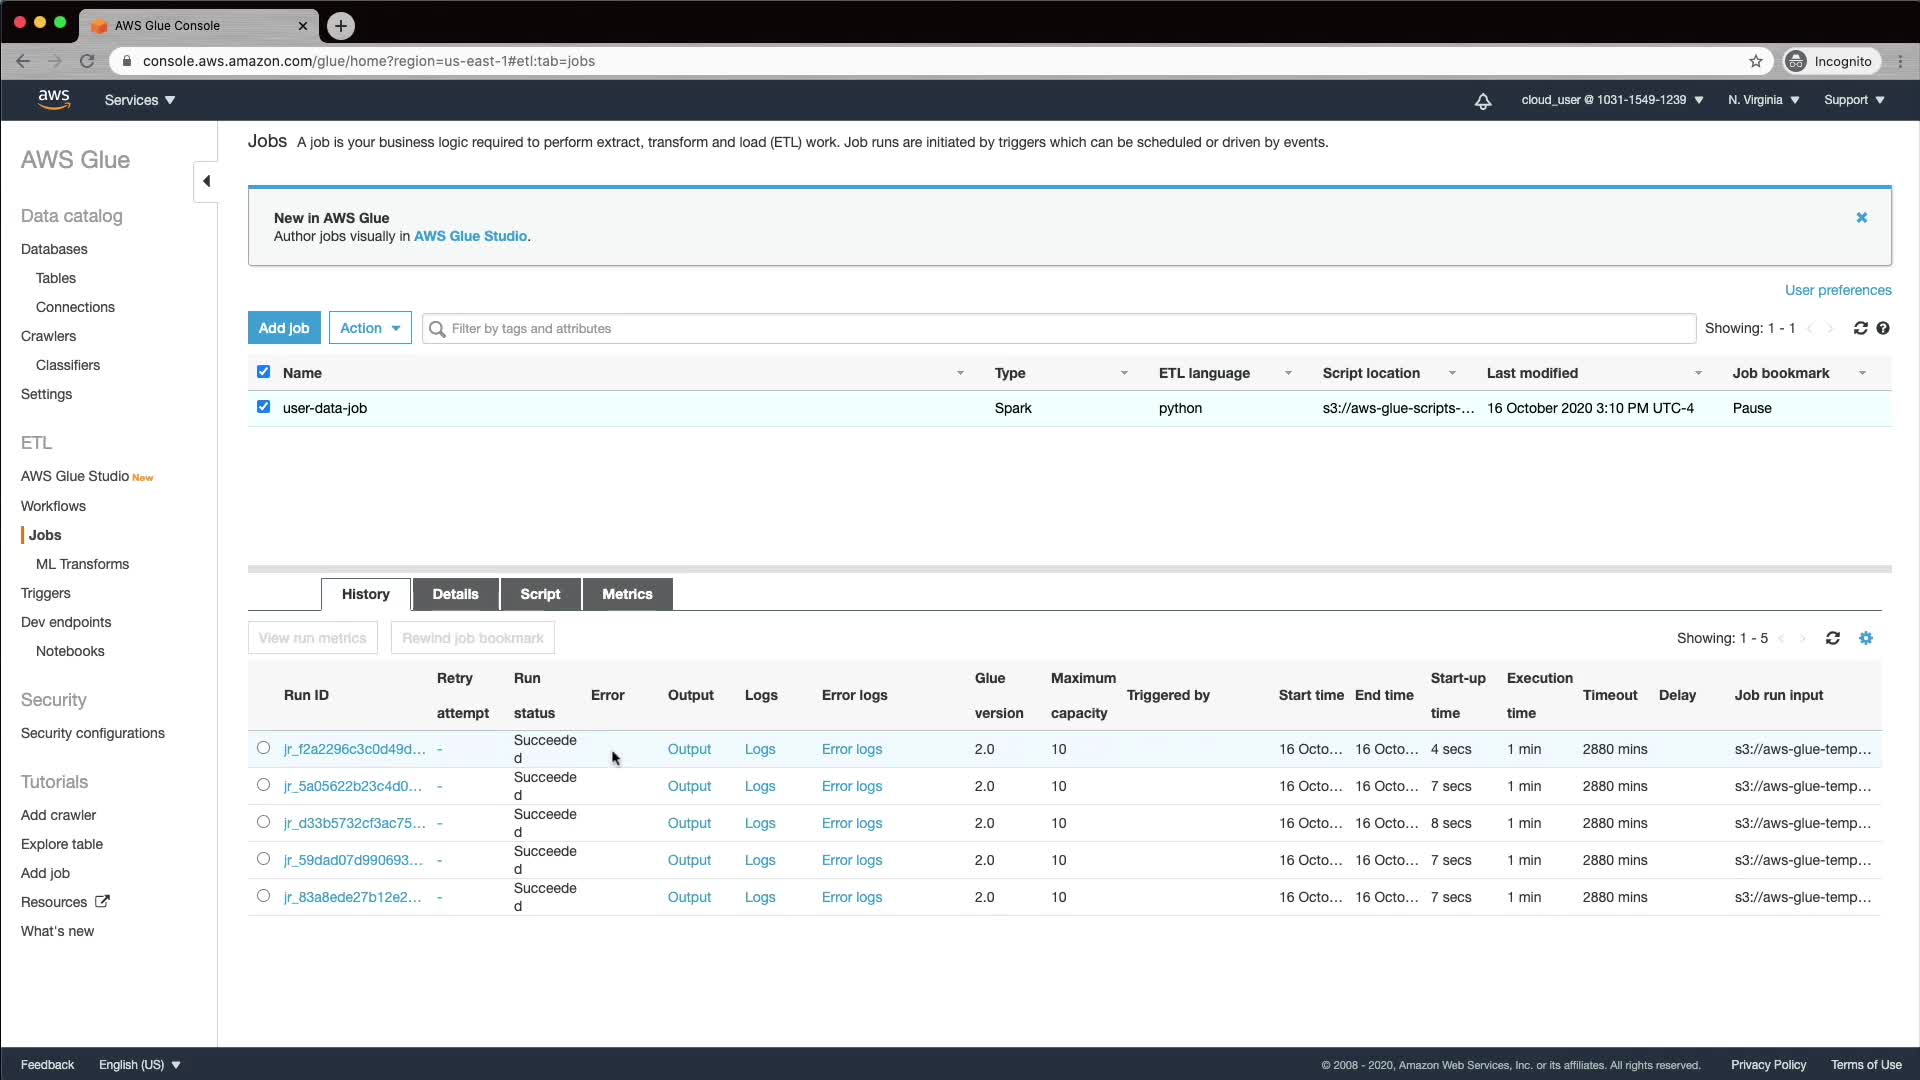Open the Action dropdown

tap(370, 328)
